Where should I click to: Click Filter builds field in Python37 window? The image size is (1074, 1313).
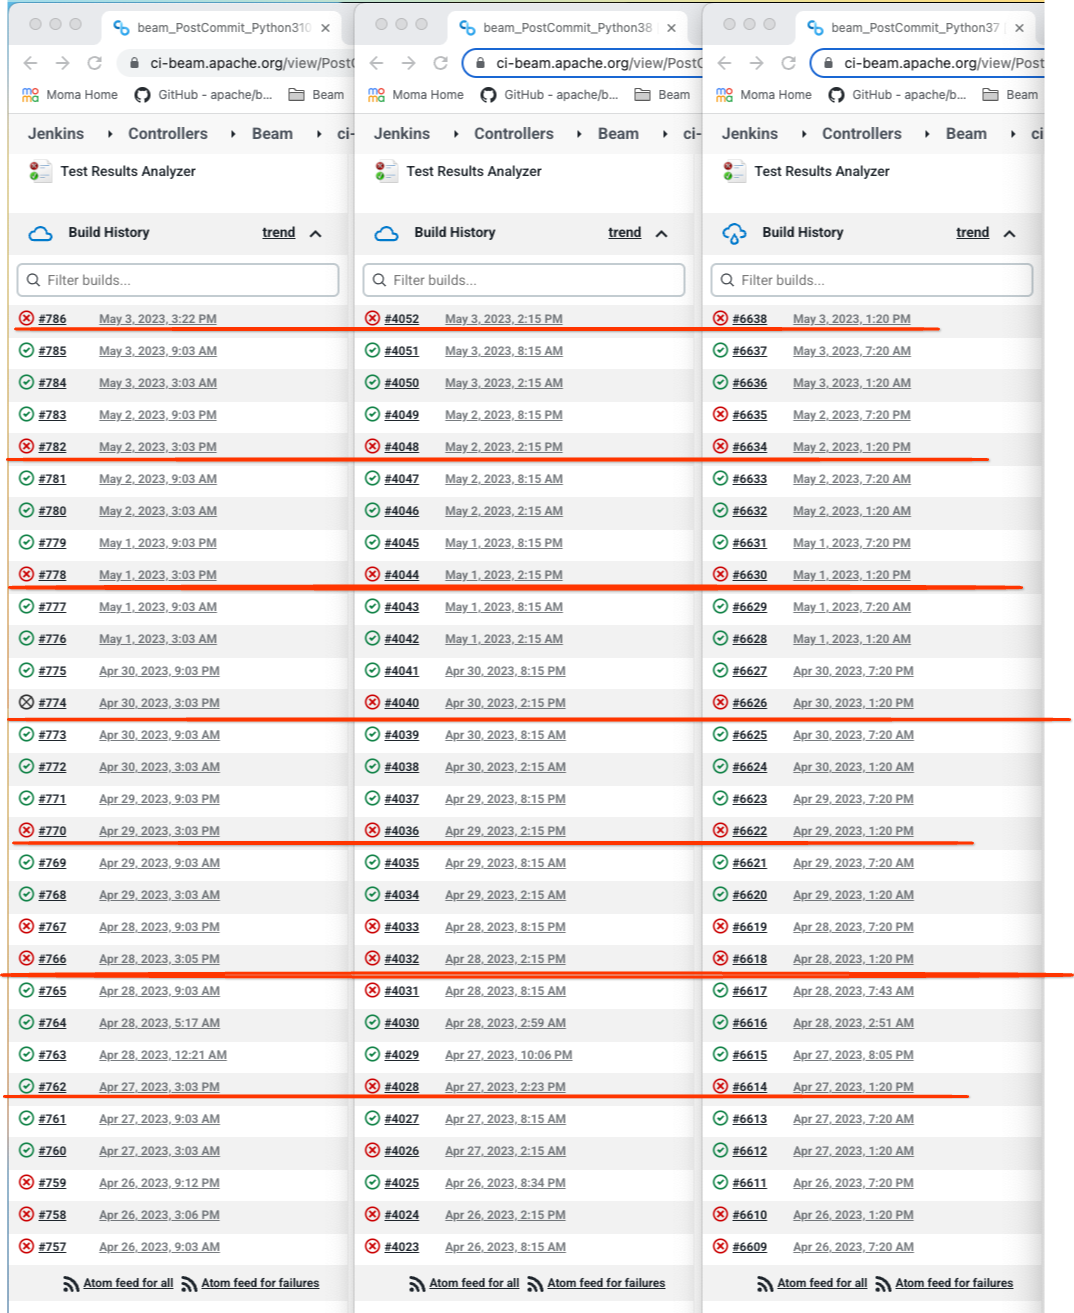tap(872, 280)
